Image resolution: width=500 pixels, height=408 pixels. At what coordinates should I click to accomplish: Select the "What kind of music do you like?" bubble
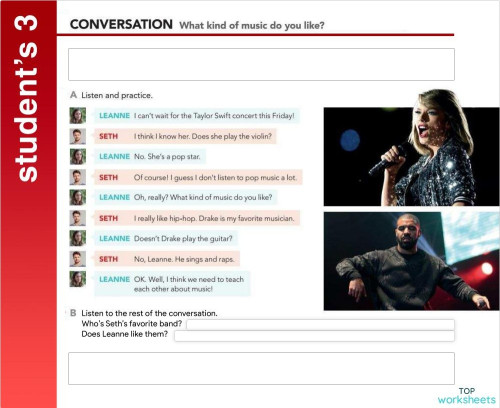pos(186,197)
